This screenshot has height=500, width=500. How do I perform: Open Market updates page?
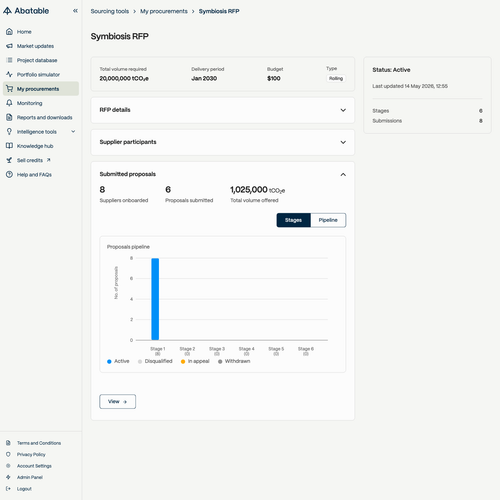[x=41, y=46]
